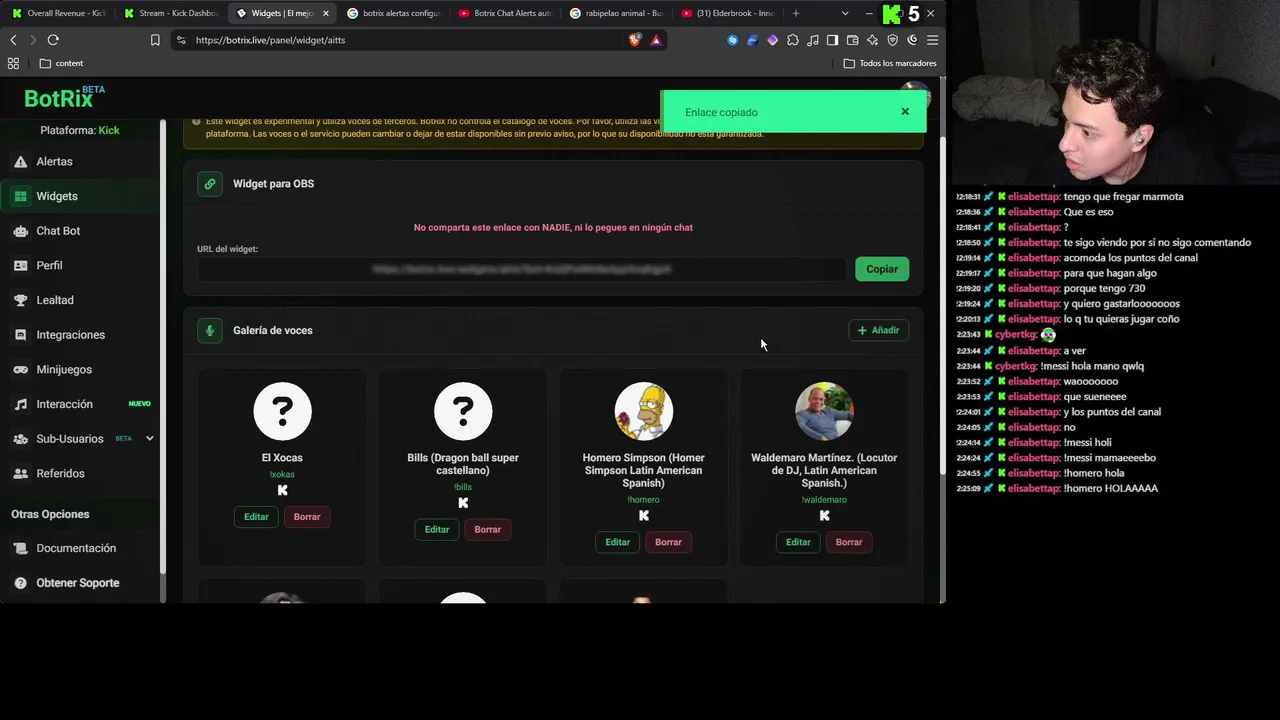Click the microphone icon beside Galería de voces

[210, 330]
